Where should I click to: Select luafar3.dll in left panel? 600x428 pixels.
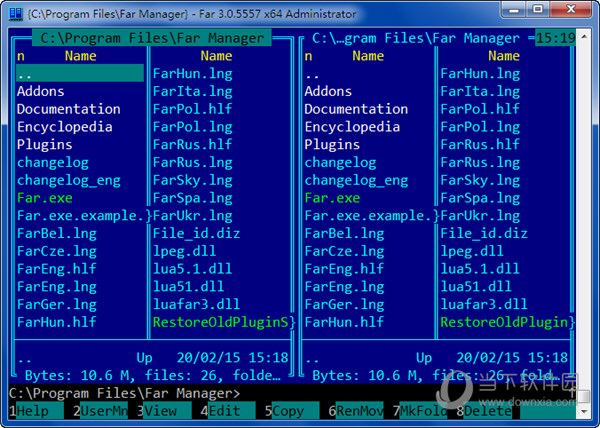pyautogui.click(x=196, y=304)
